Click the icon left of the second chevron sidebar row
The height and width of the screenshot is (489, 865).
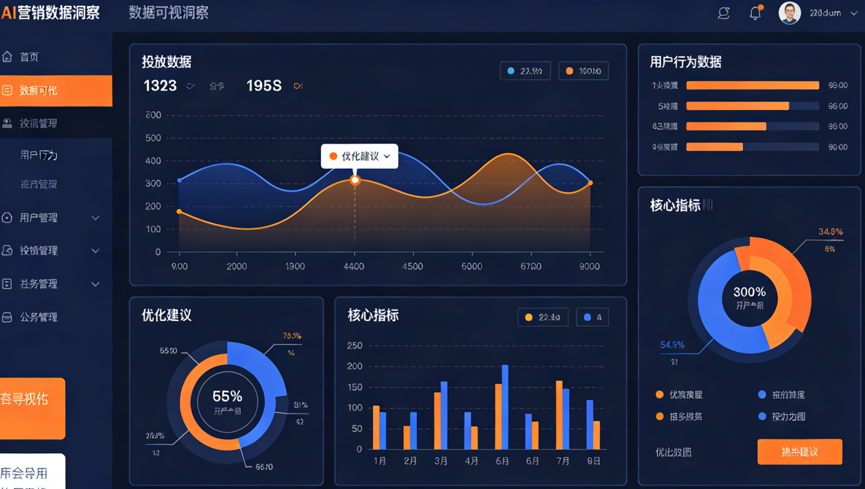pyautogui.click(x=7, y=250)
